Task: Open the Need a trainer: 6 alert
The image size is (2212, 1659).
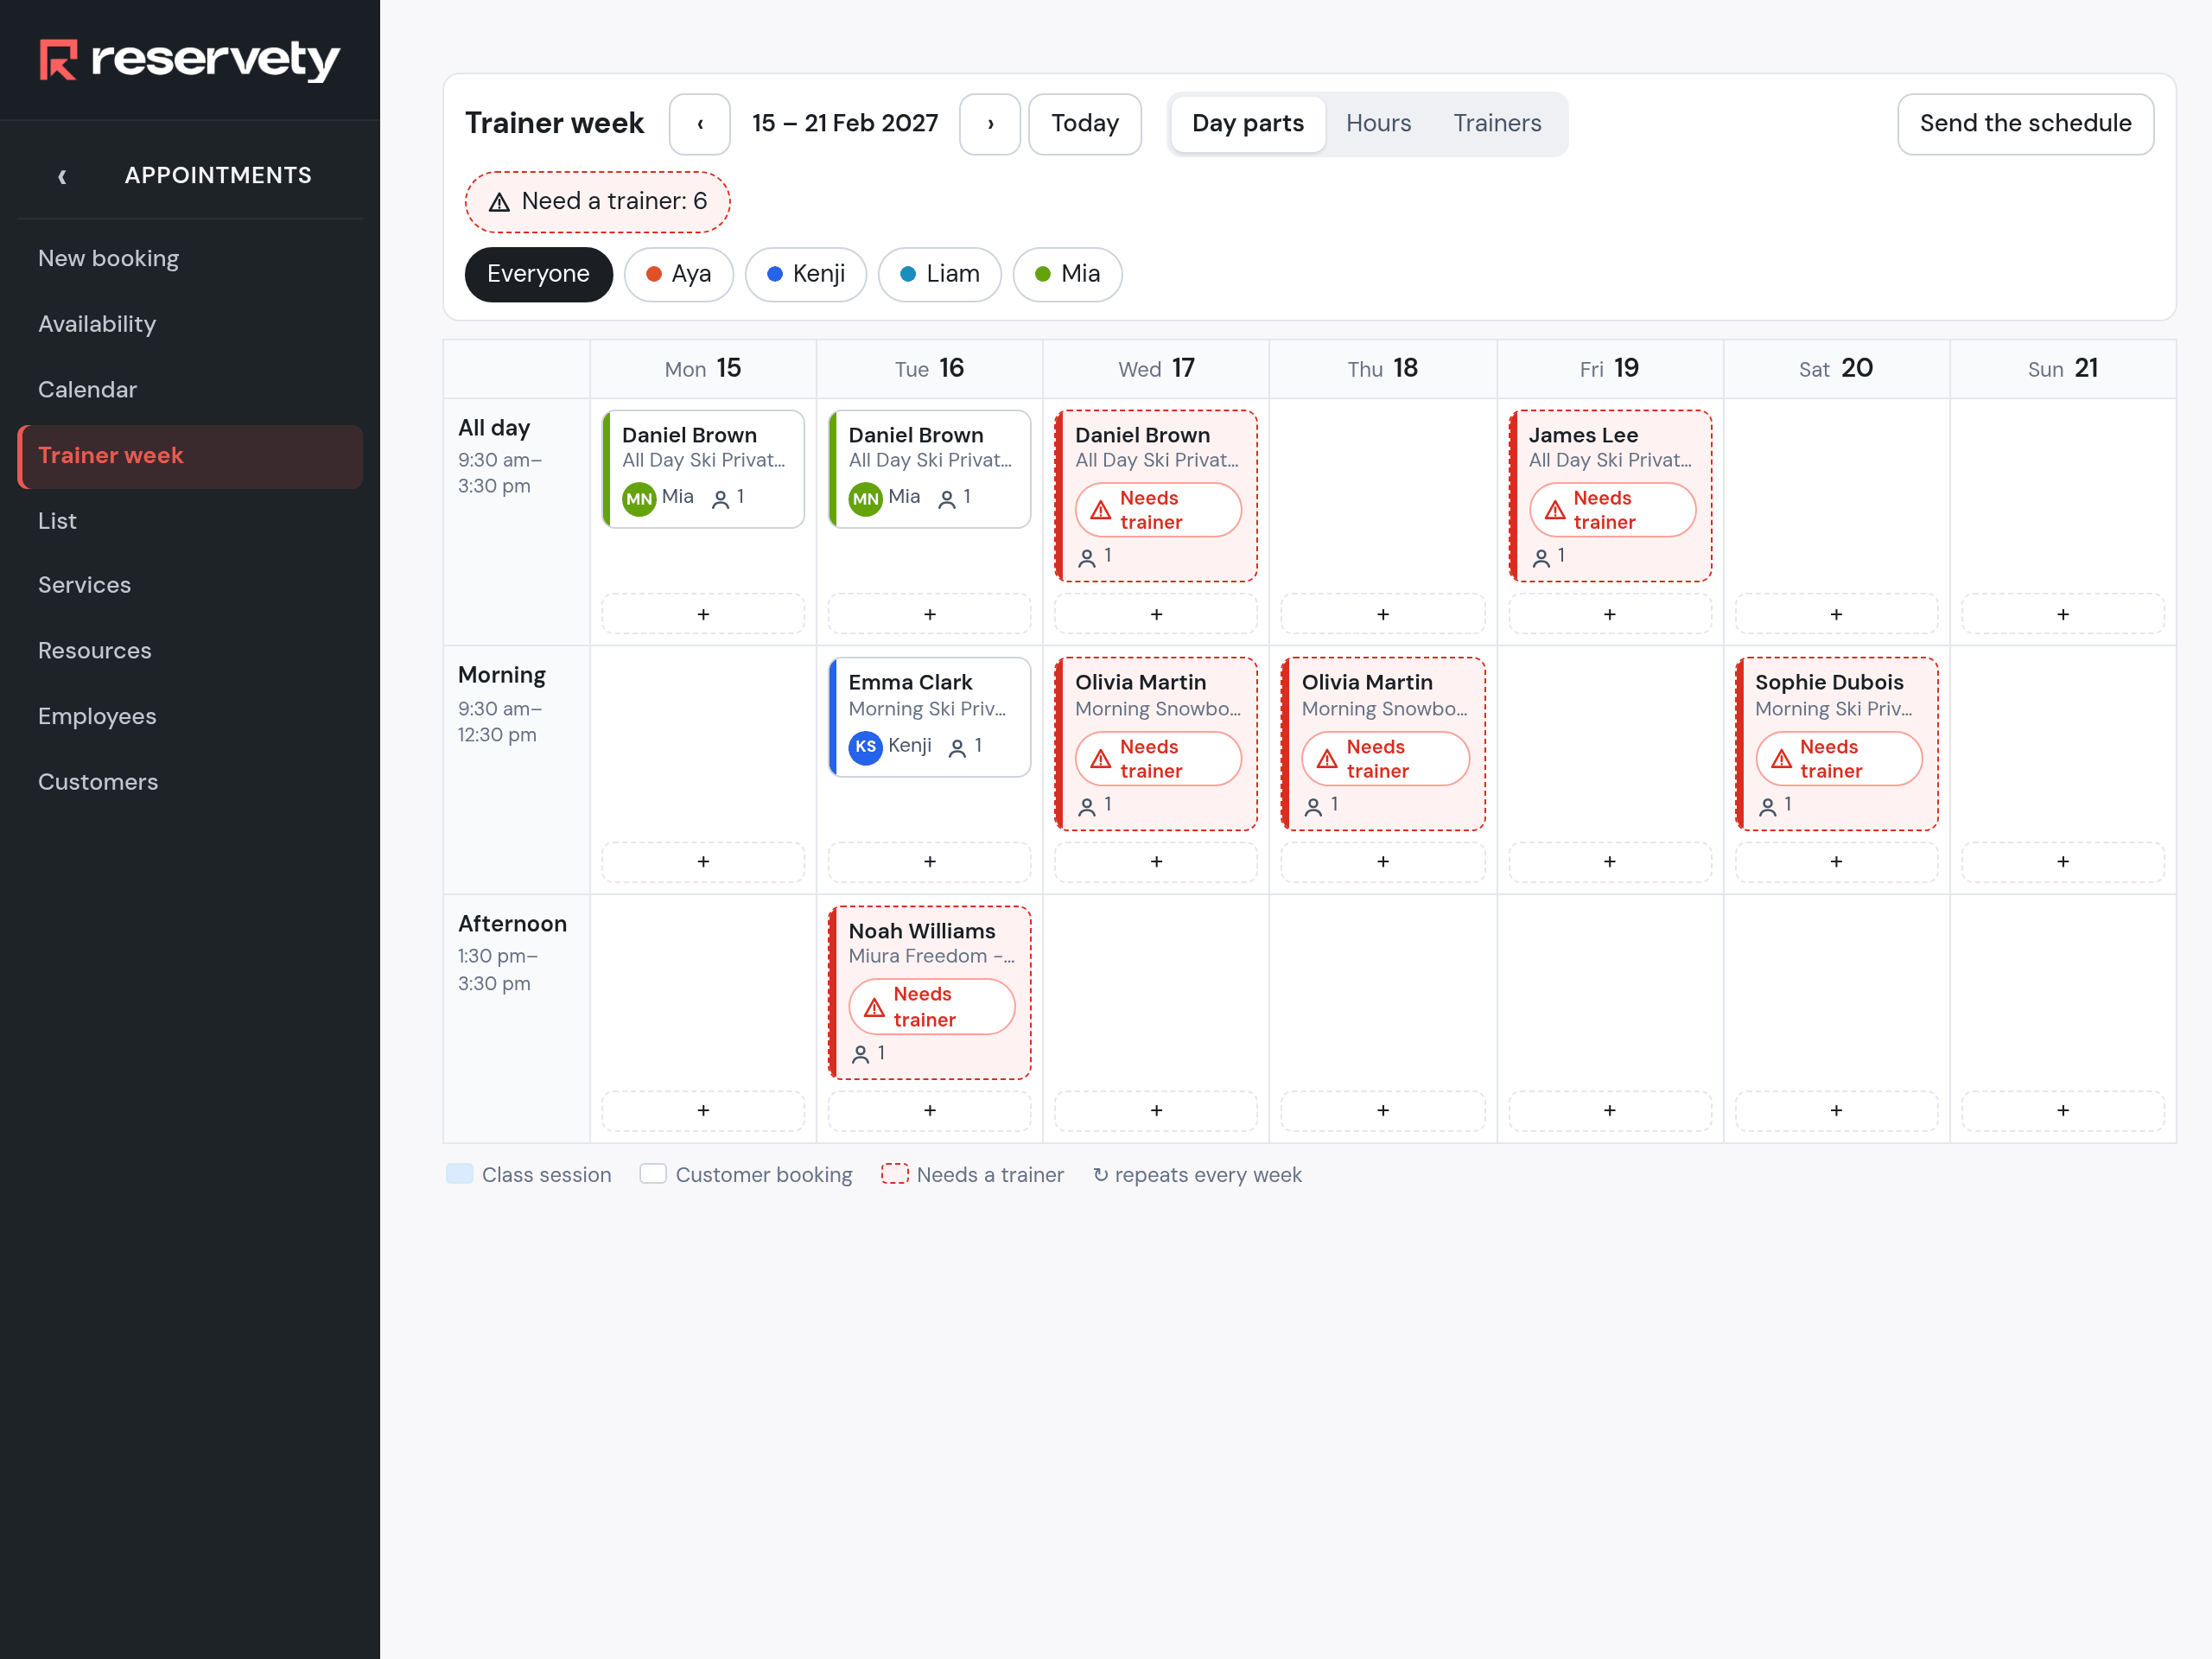Action: click(598, 202)
